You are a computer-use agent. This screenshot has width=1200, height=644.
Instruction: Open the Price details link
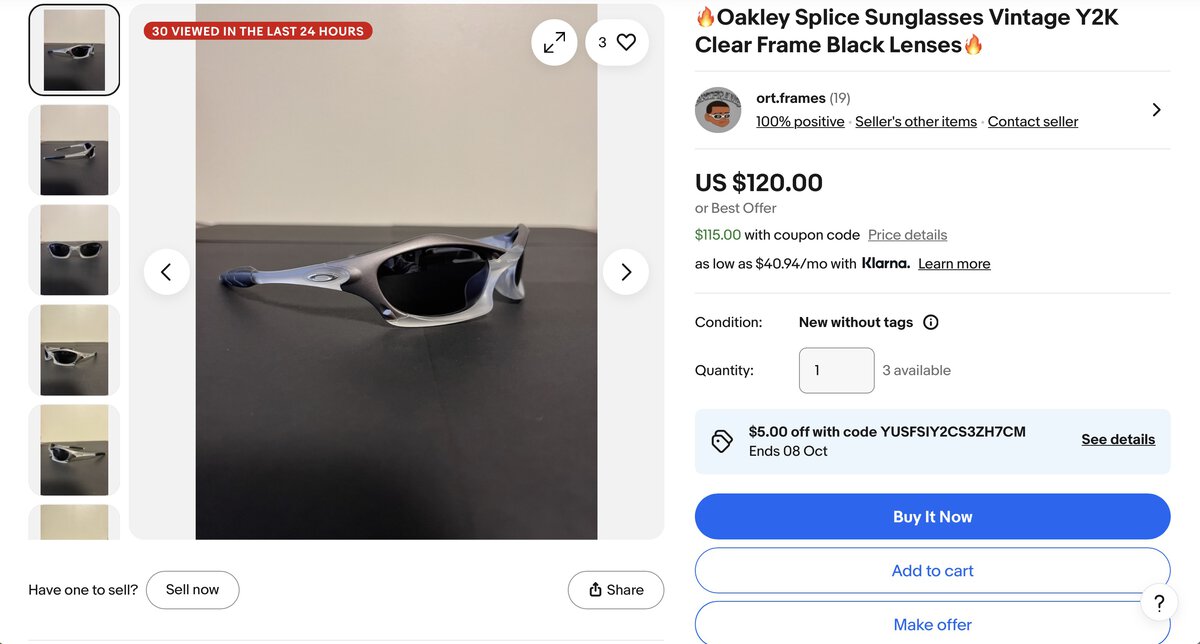[x=907, y=235]
